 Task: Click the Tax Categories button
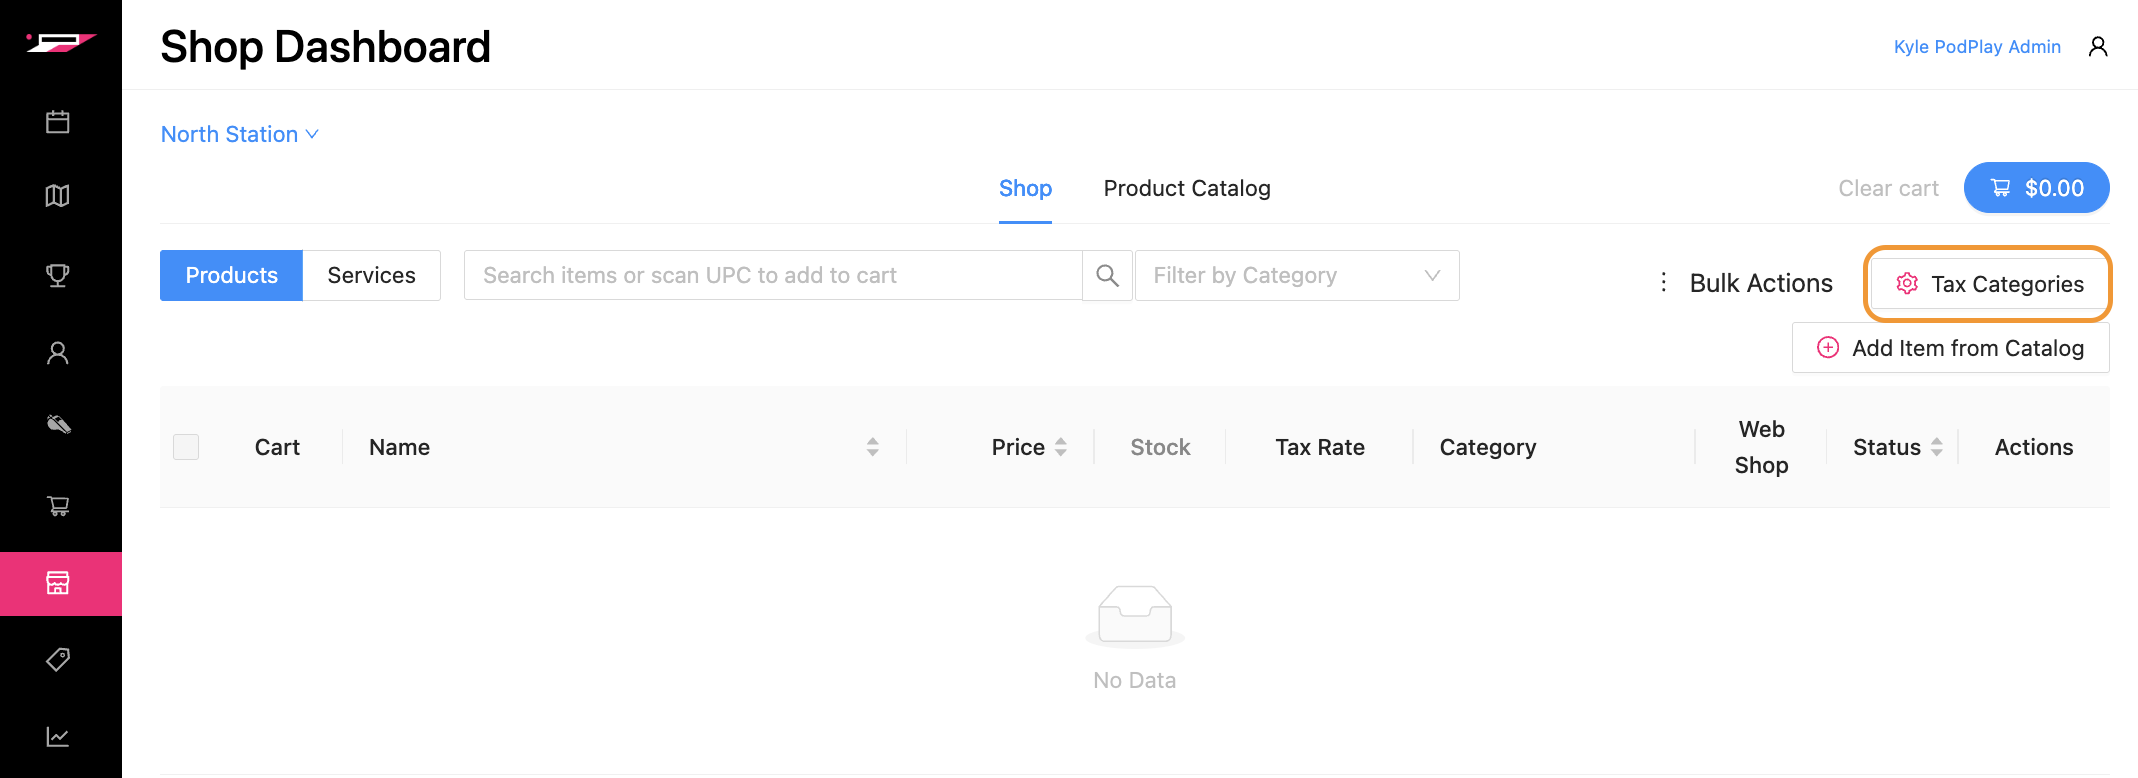1988,284
